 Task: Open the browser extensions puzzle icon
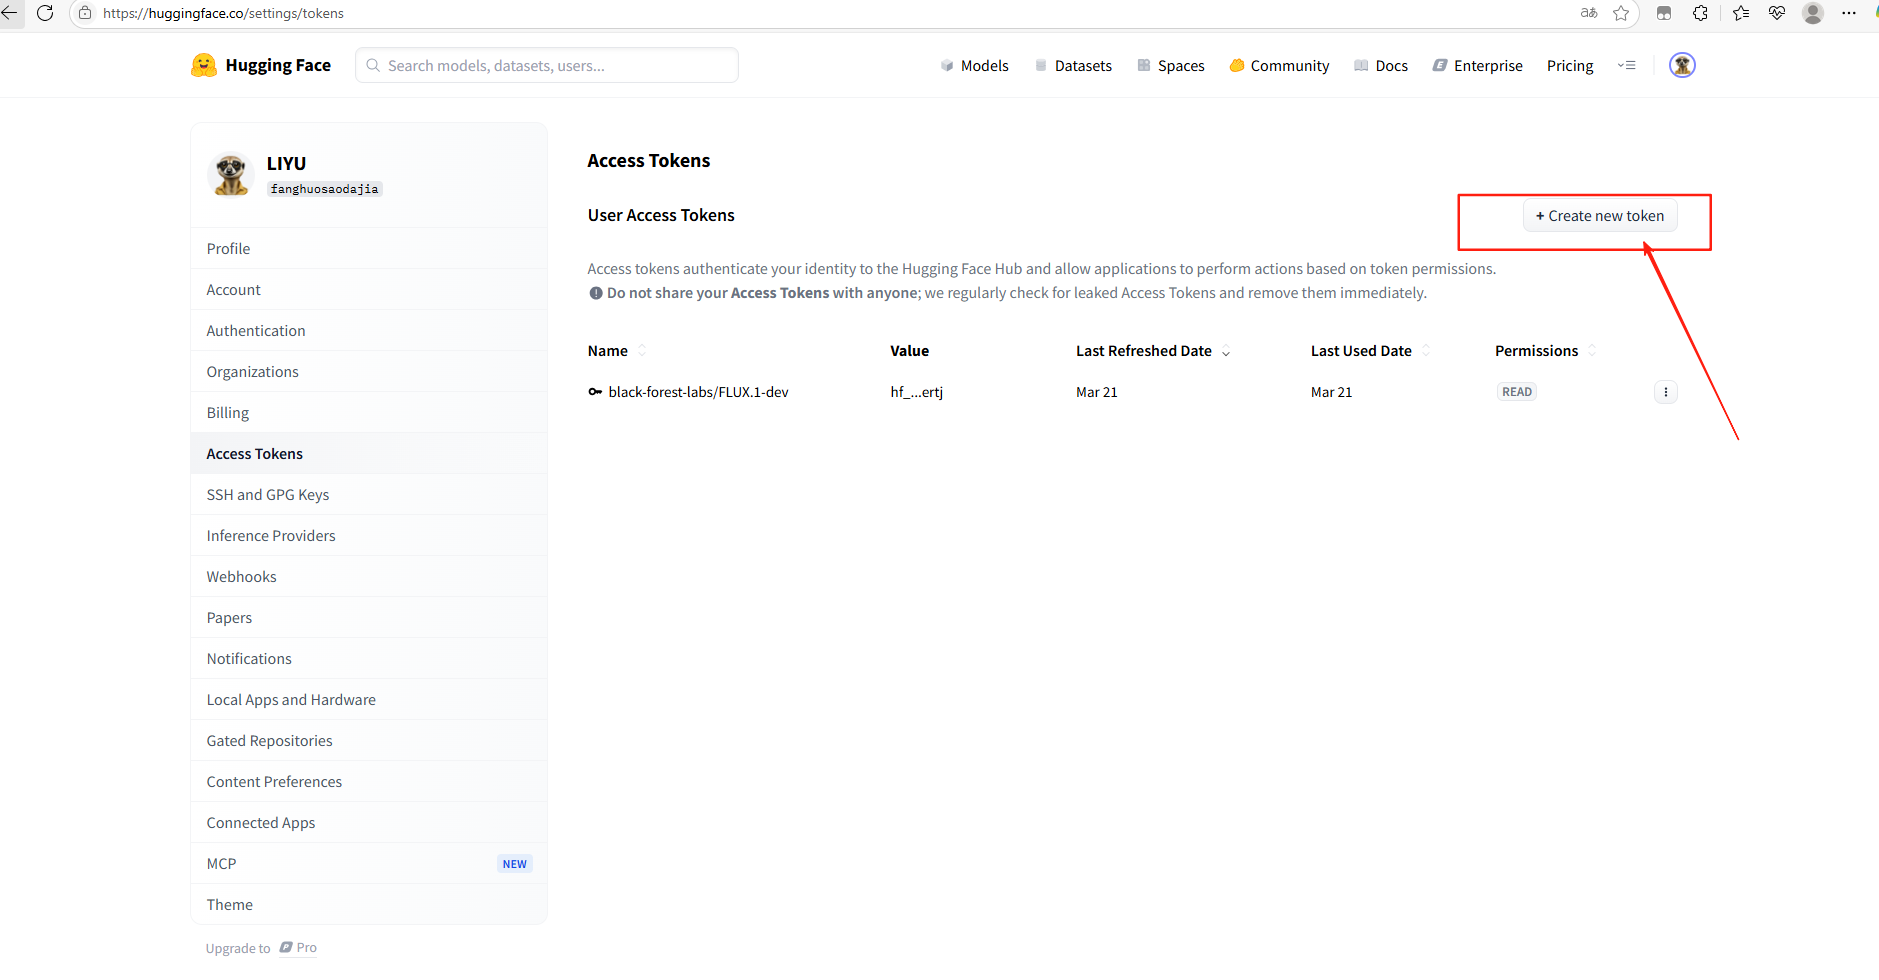[x=1700, y=13]
